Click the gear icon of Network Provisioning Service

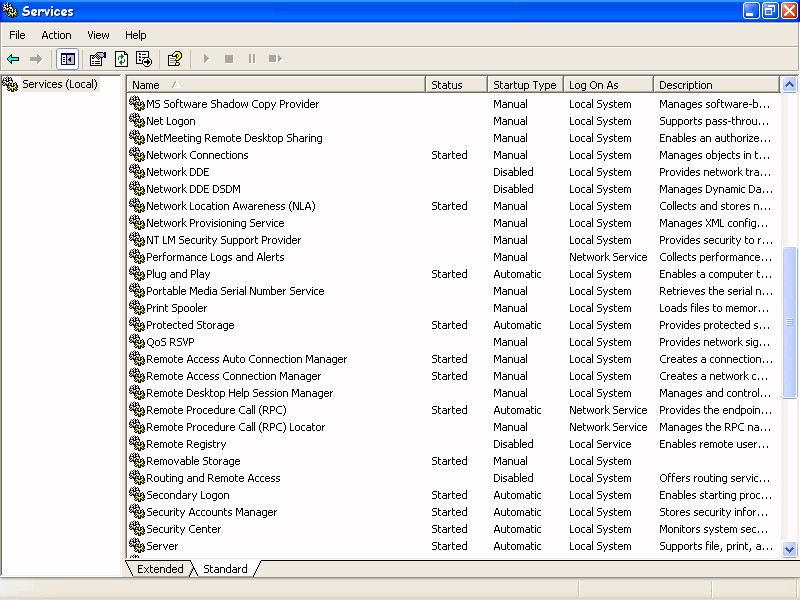137,222
